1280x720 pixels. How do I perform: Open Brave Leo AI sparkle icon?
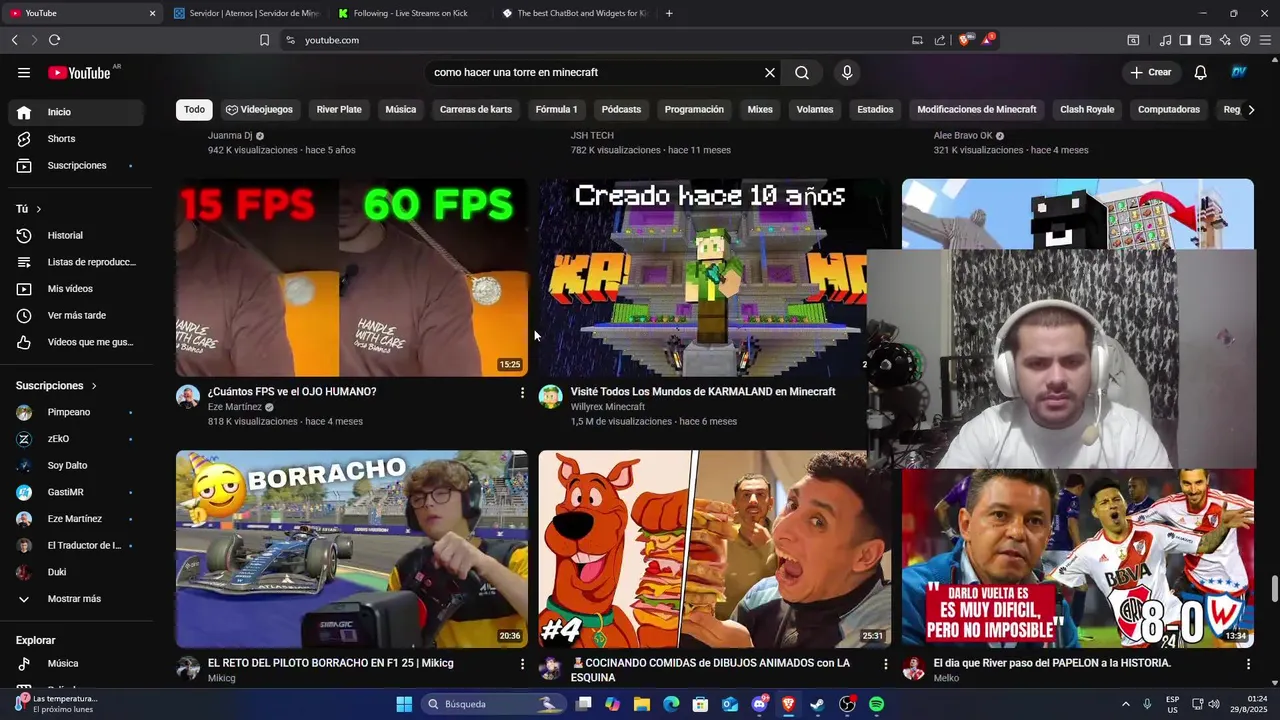pyautogui.click(x=1225, y=40)
